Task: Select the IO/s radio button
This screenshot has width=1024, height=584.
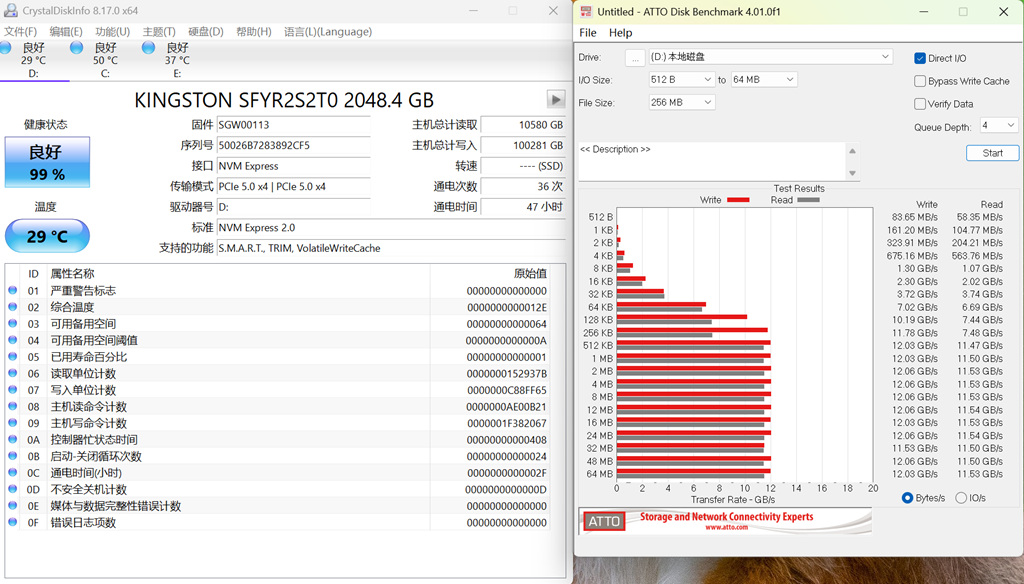Action: coord(961,498)
